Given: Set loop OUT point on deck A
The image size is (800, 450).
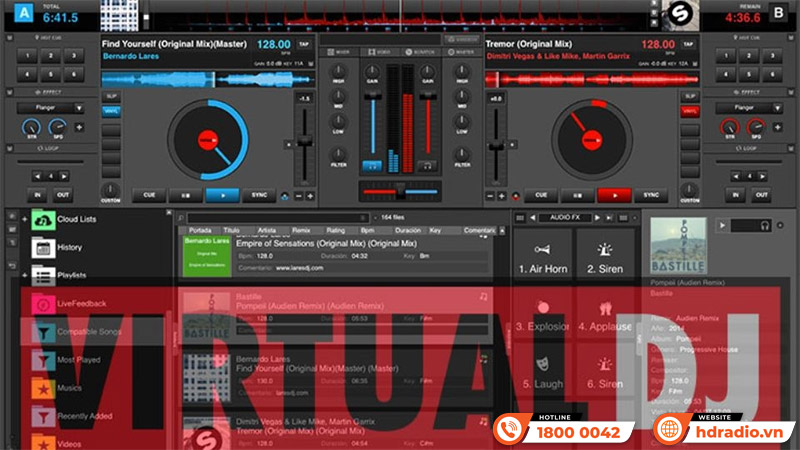Looking at the screenshot, I should coord(63,195).
